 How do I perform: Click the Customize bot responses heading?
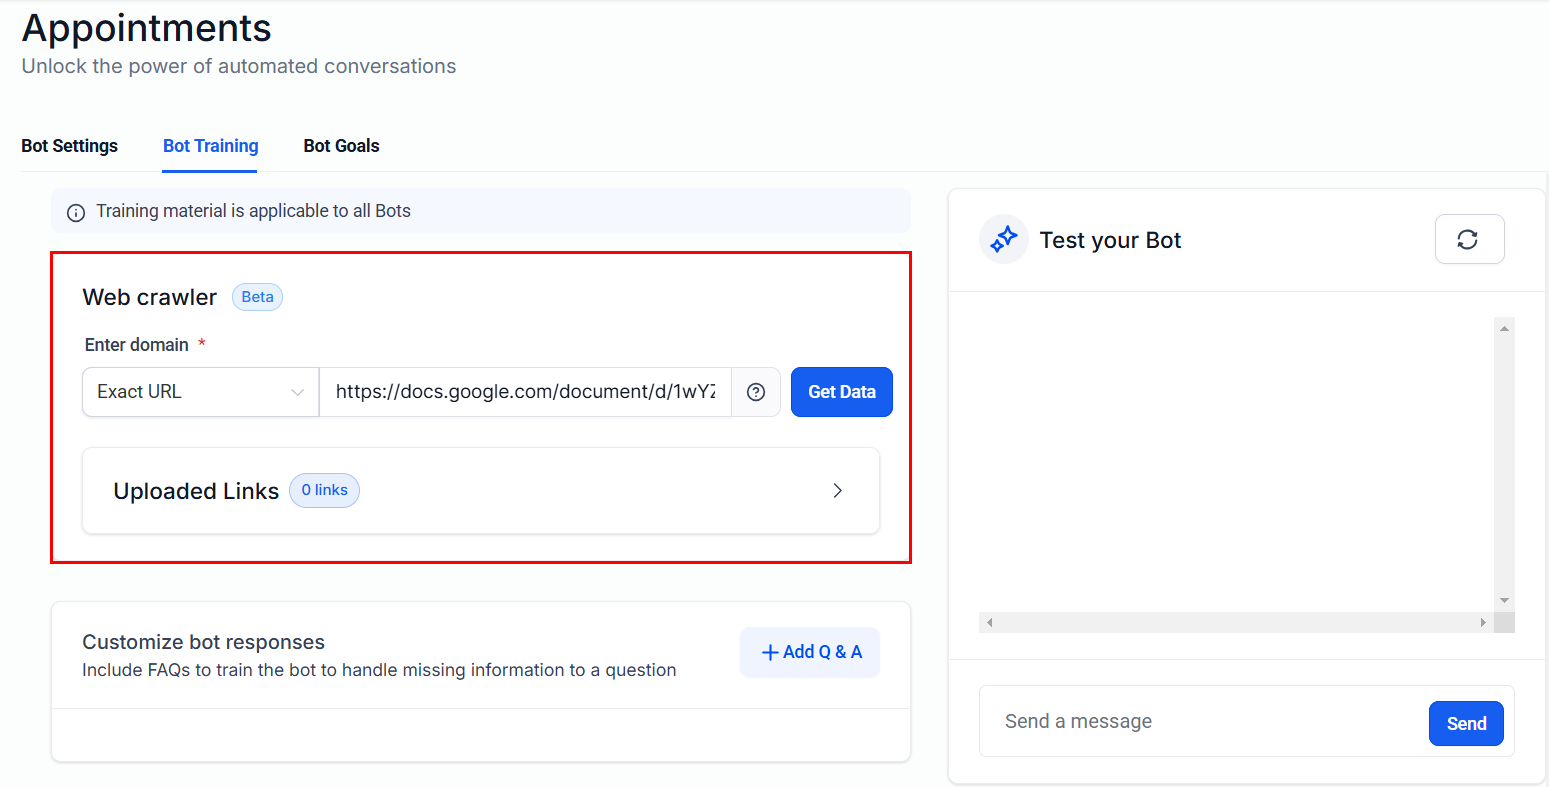click(204, 642)
